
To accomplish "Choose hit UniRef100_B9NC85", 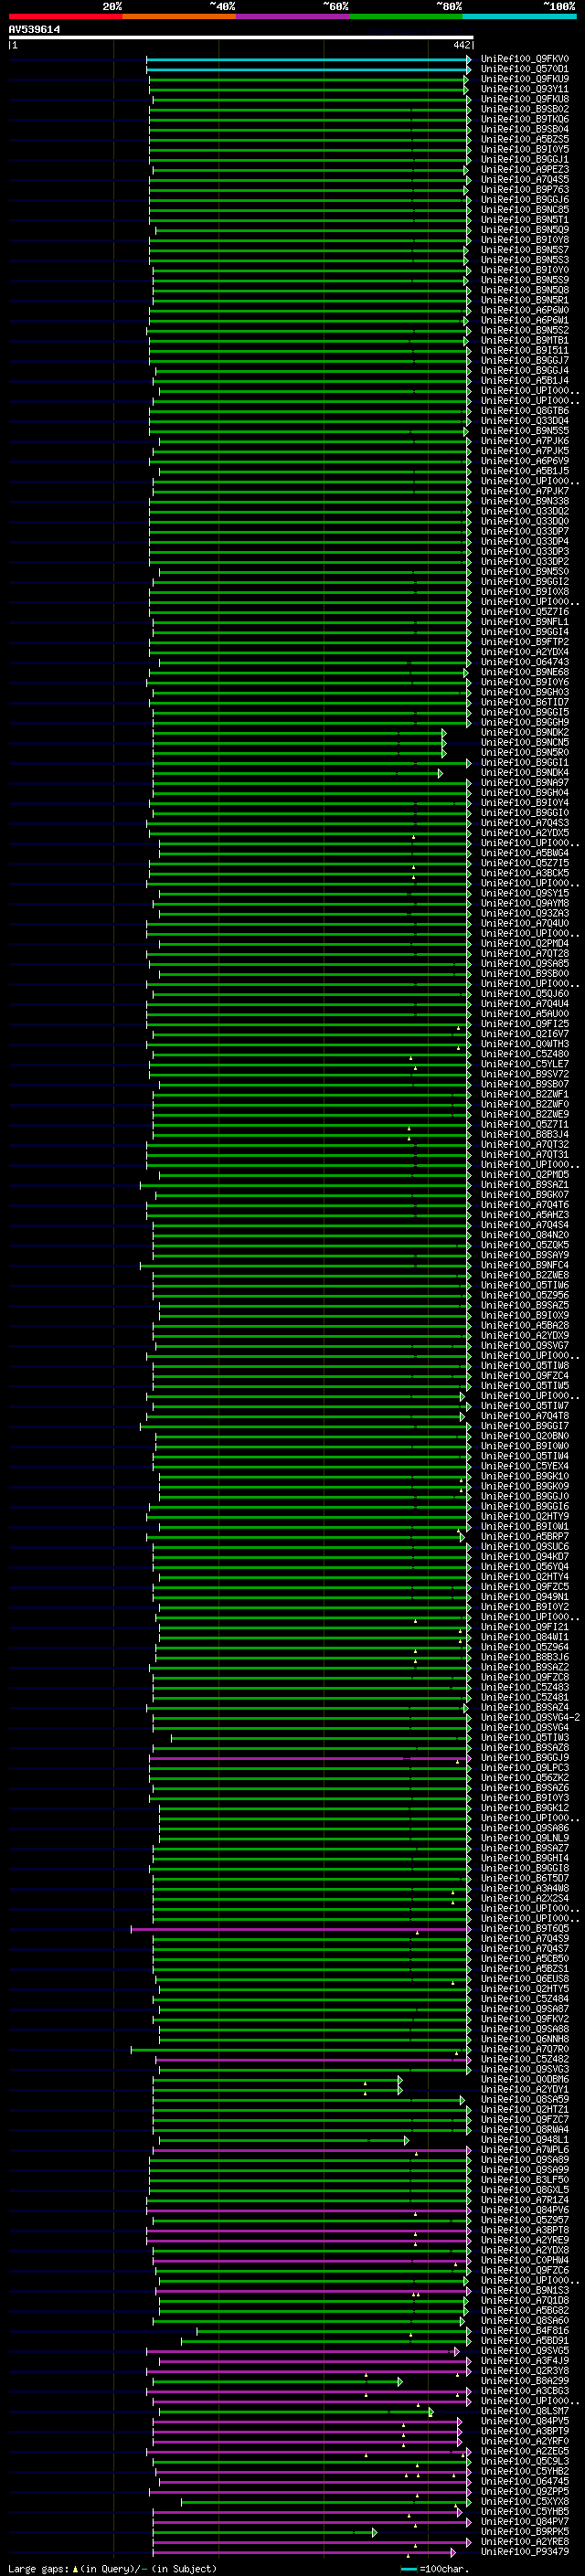I will coord(525,210).
